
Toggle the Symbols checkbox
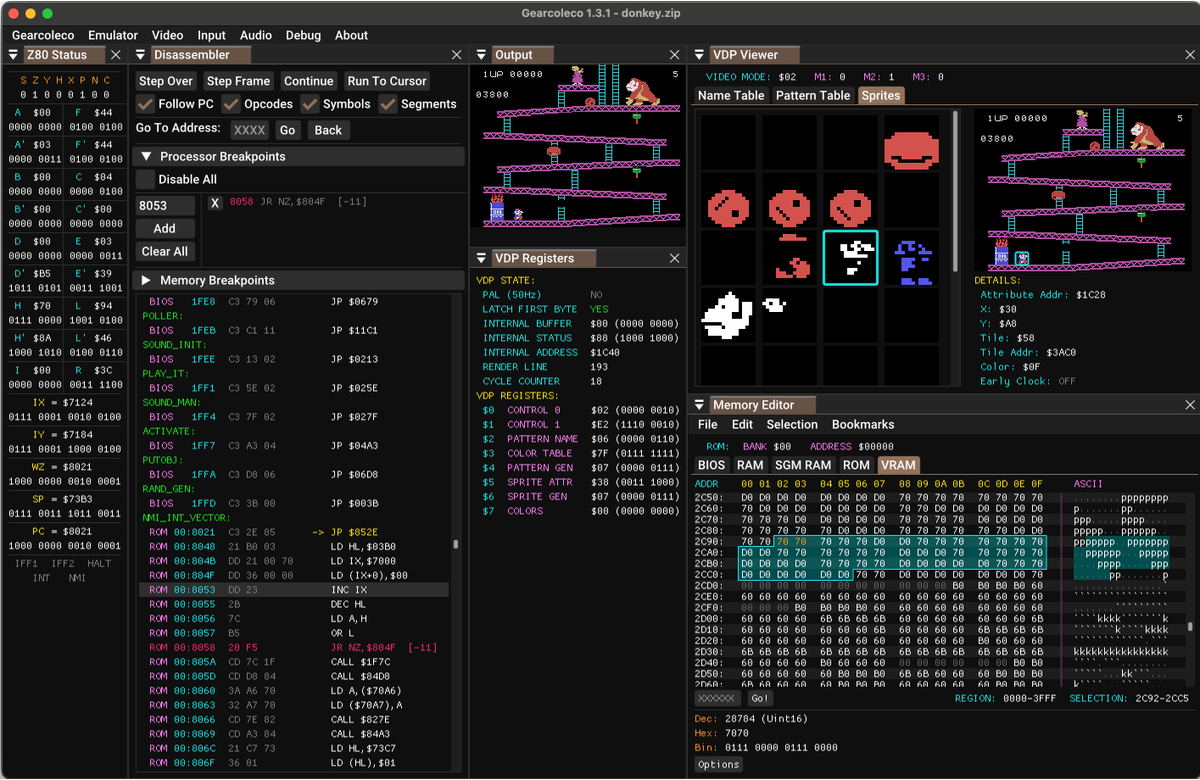[x=310, y=104]
